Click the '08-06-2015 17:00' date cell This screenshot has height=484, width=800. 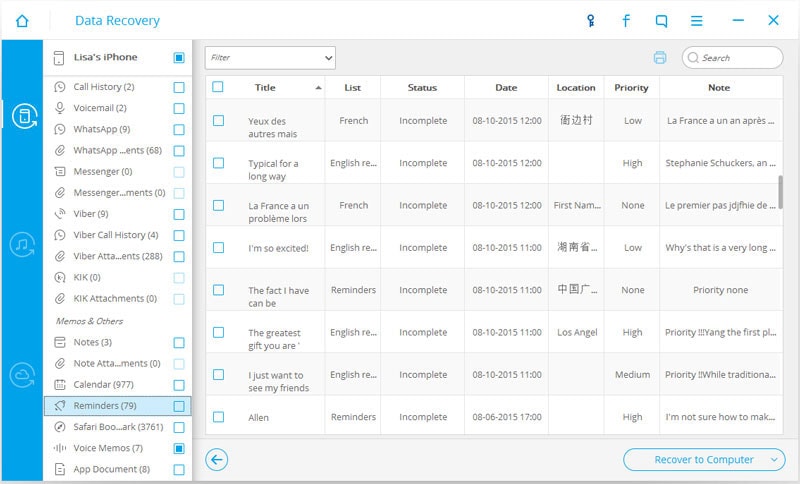507,417
